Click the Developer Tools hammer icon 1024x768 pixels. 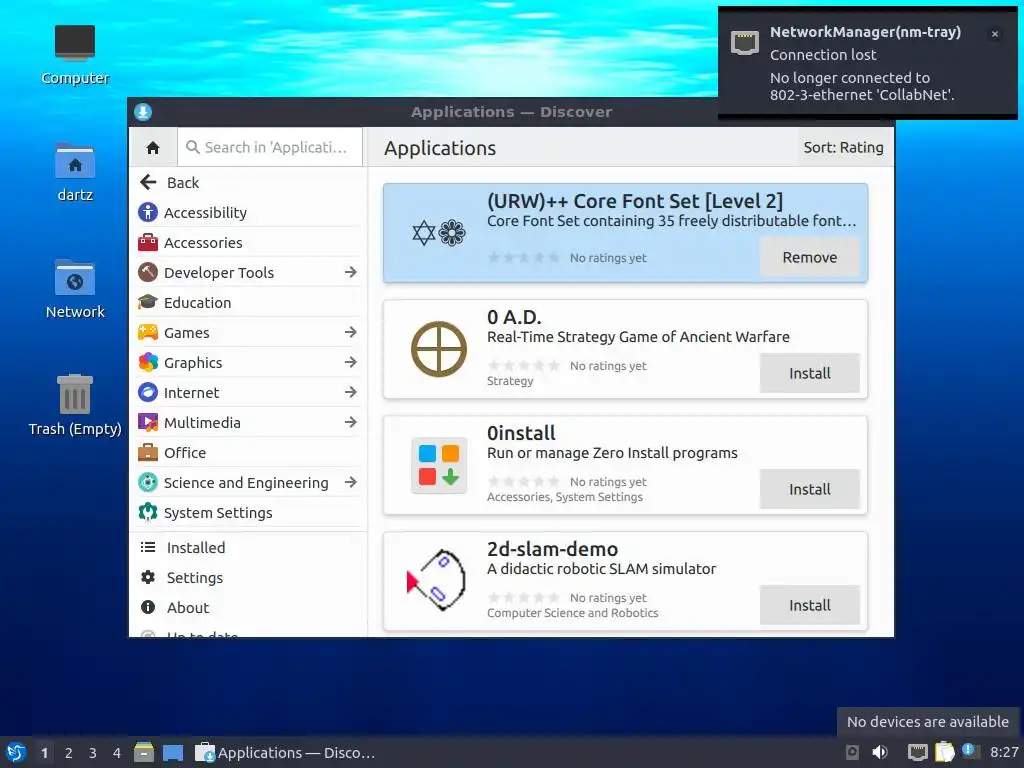tap(148, 272)
